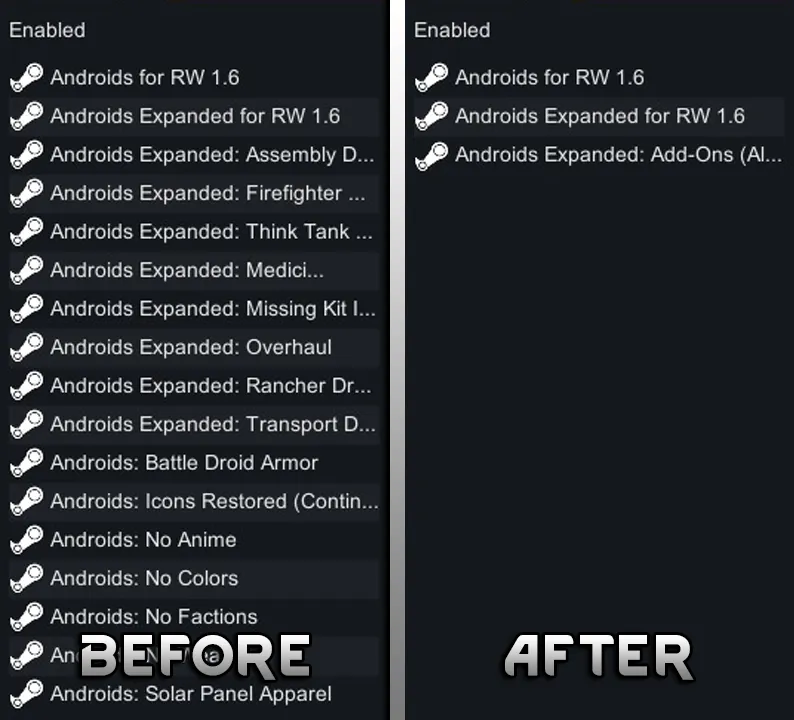Select Androids: Icons Restored (Contin... mod
This screenshot has height=720, width=794.
tap(214, 501)
